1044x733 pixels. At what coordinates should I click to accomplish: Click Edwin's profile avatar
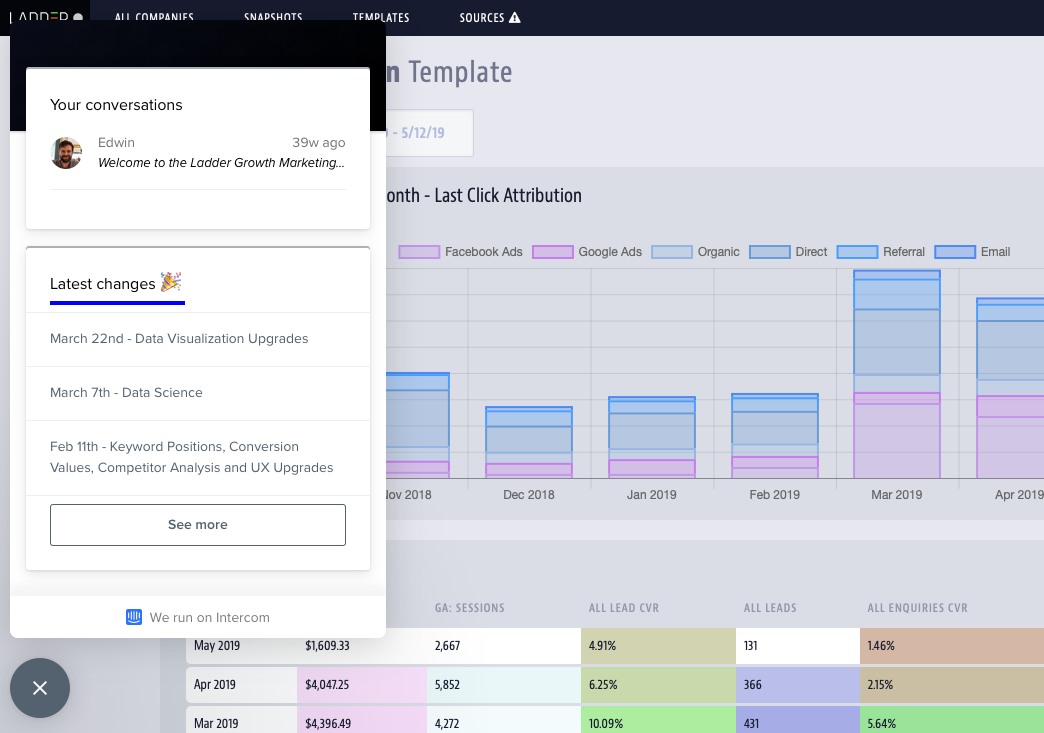[66, 153]
